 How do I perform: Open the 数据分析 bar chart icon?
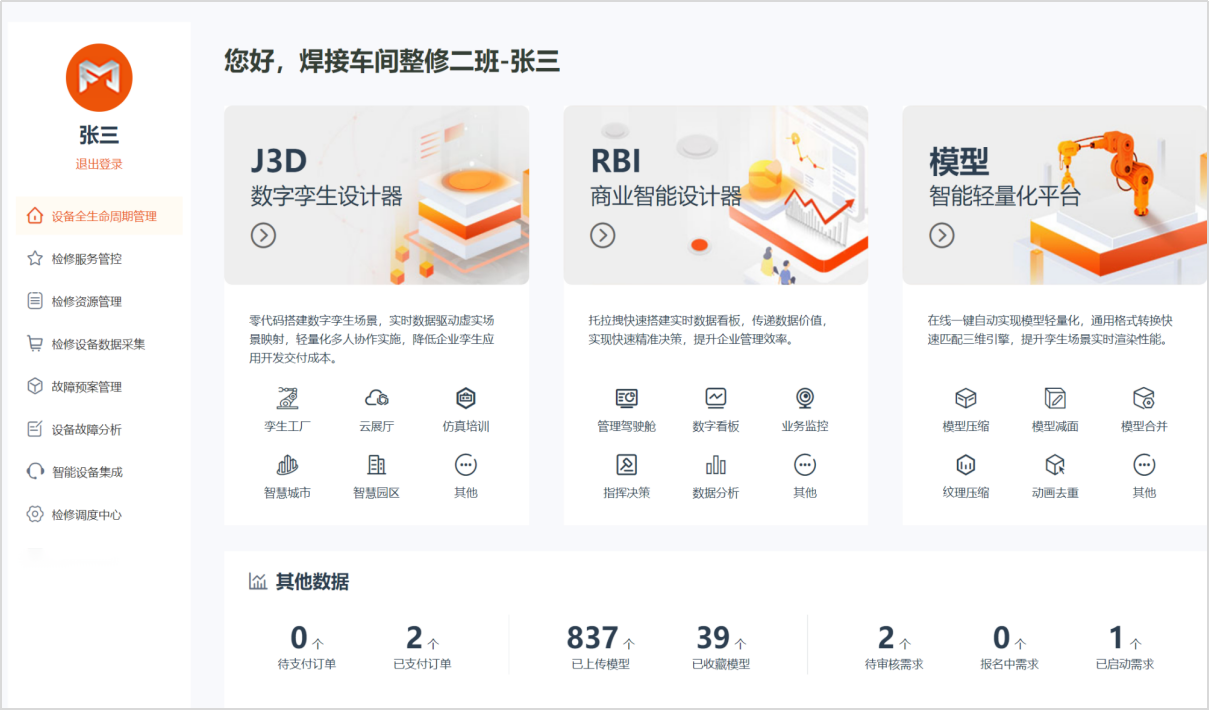[715, 465]
